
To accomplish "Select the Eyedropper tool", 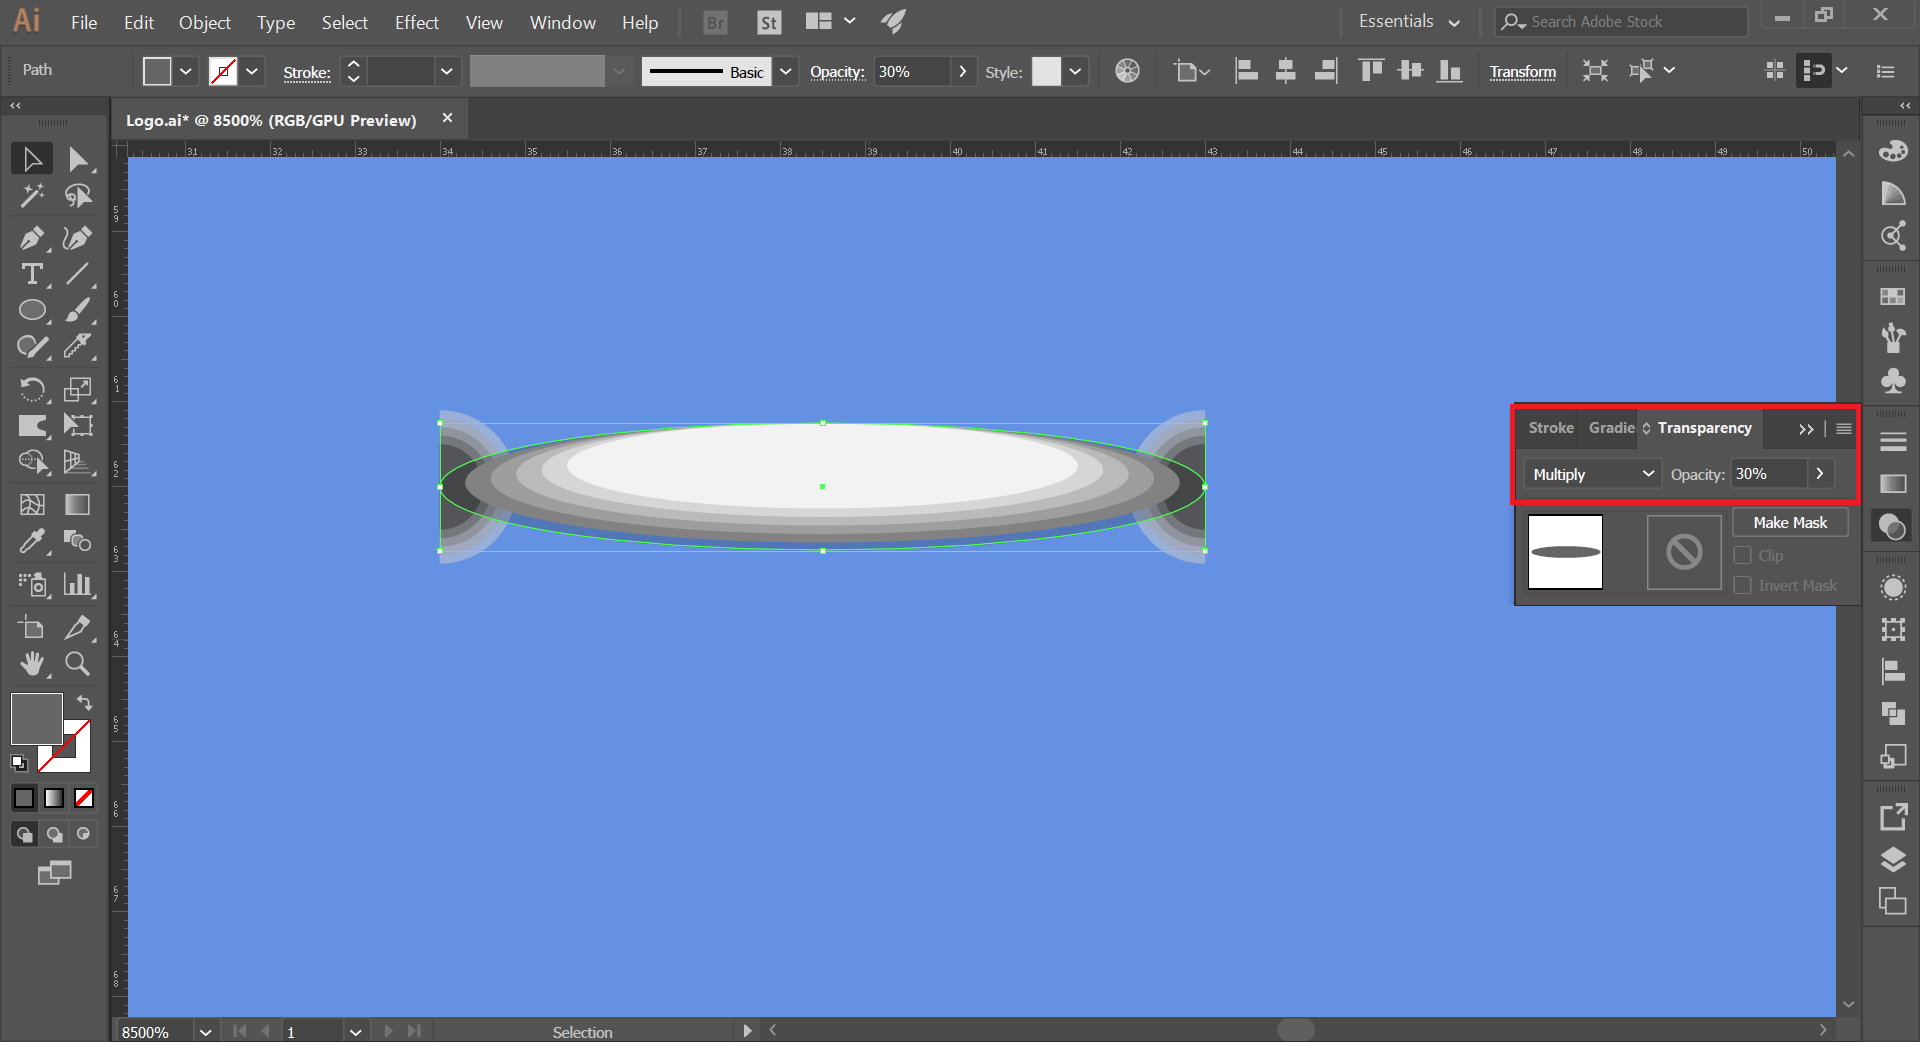I will 32,541.
